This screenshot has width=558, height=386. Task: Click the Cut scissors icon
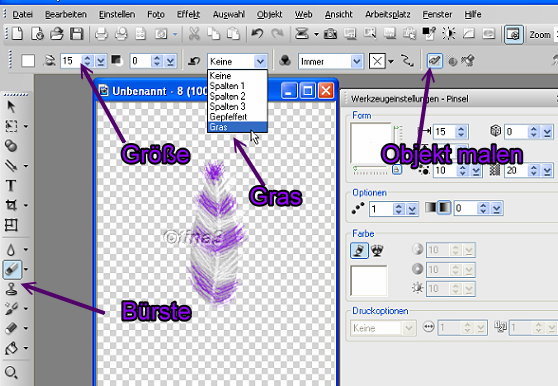coord(194,34)
